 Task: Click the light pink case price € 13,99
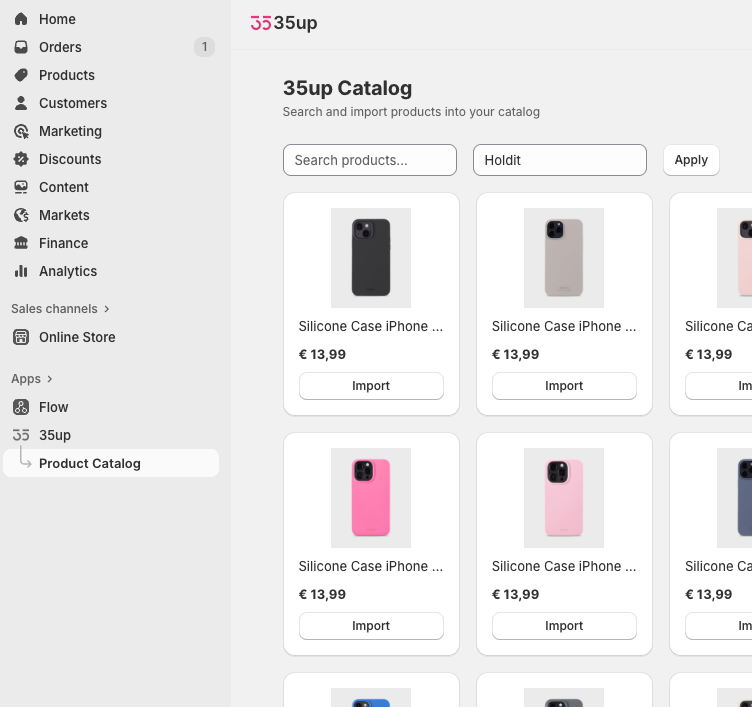click(516, 594)
